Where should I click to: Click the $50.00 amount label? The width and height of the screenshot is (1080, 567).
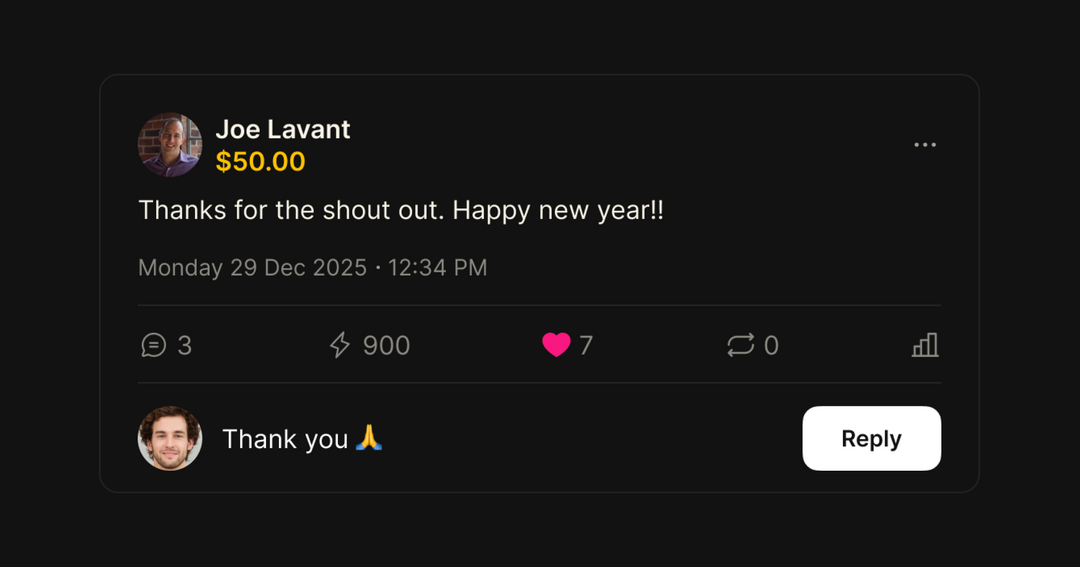(x=261, y=162)
